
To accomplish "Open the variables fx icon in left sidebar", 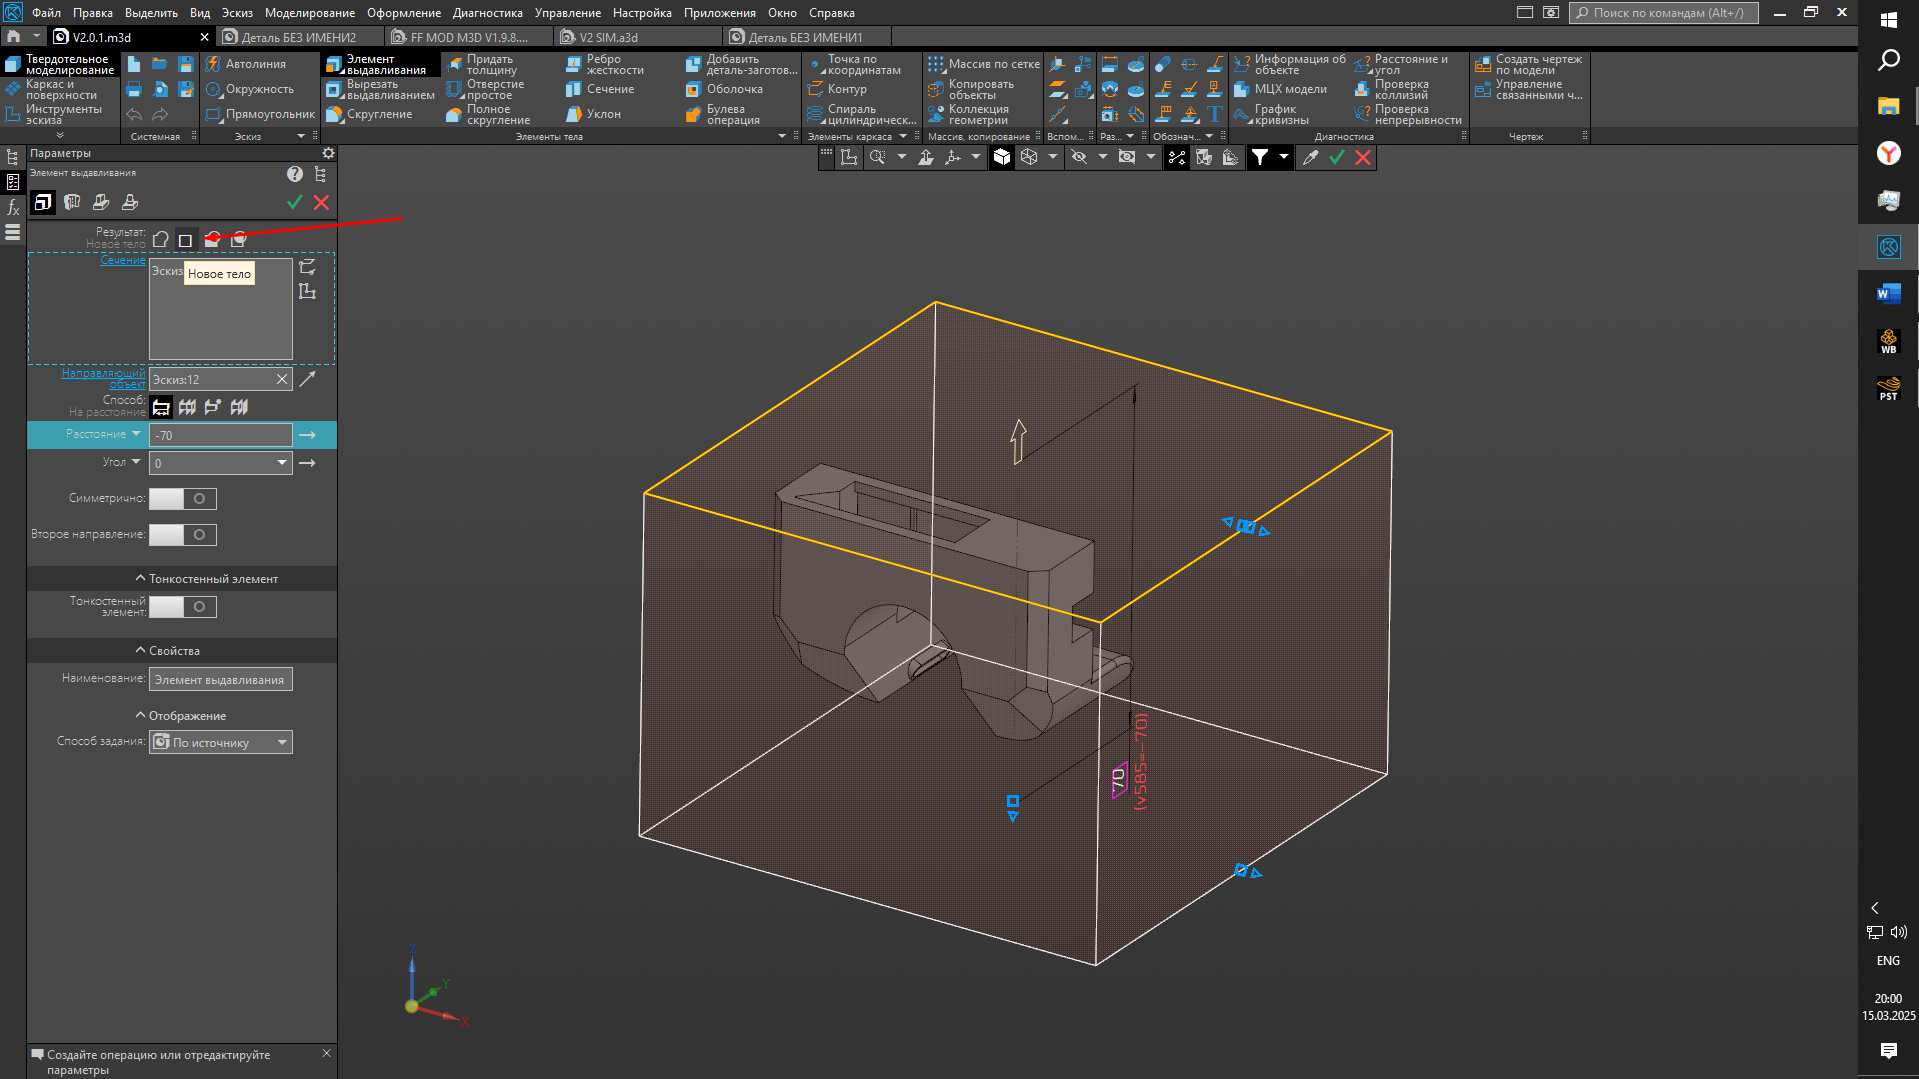I will point(12,207).
